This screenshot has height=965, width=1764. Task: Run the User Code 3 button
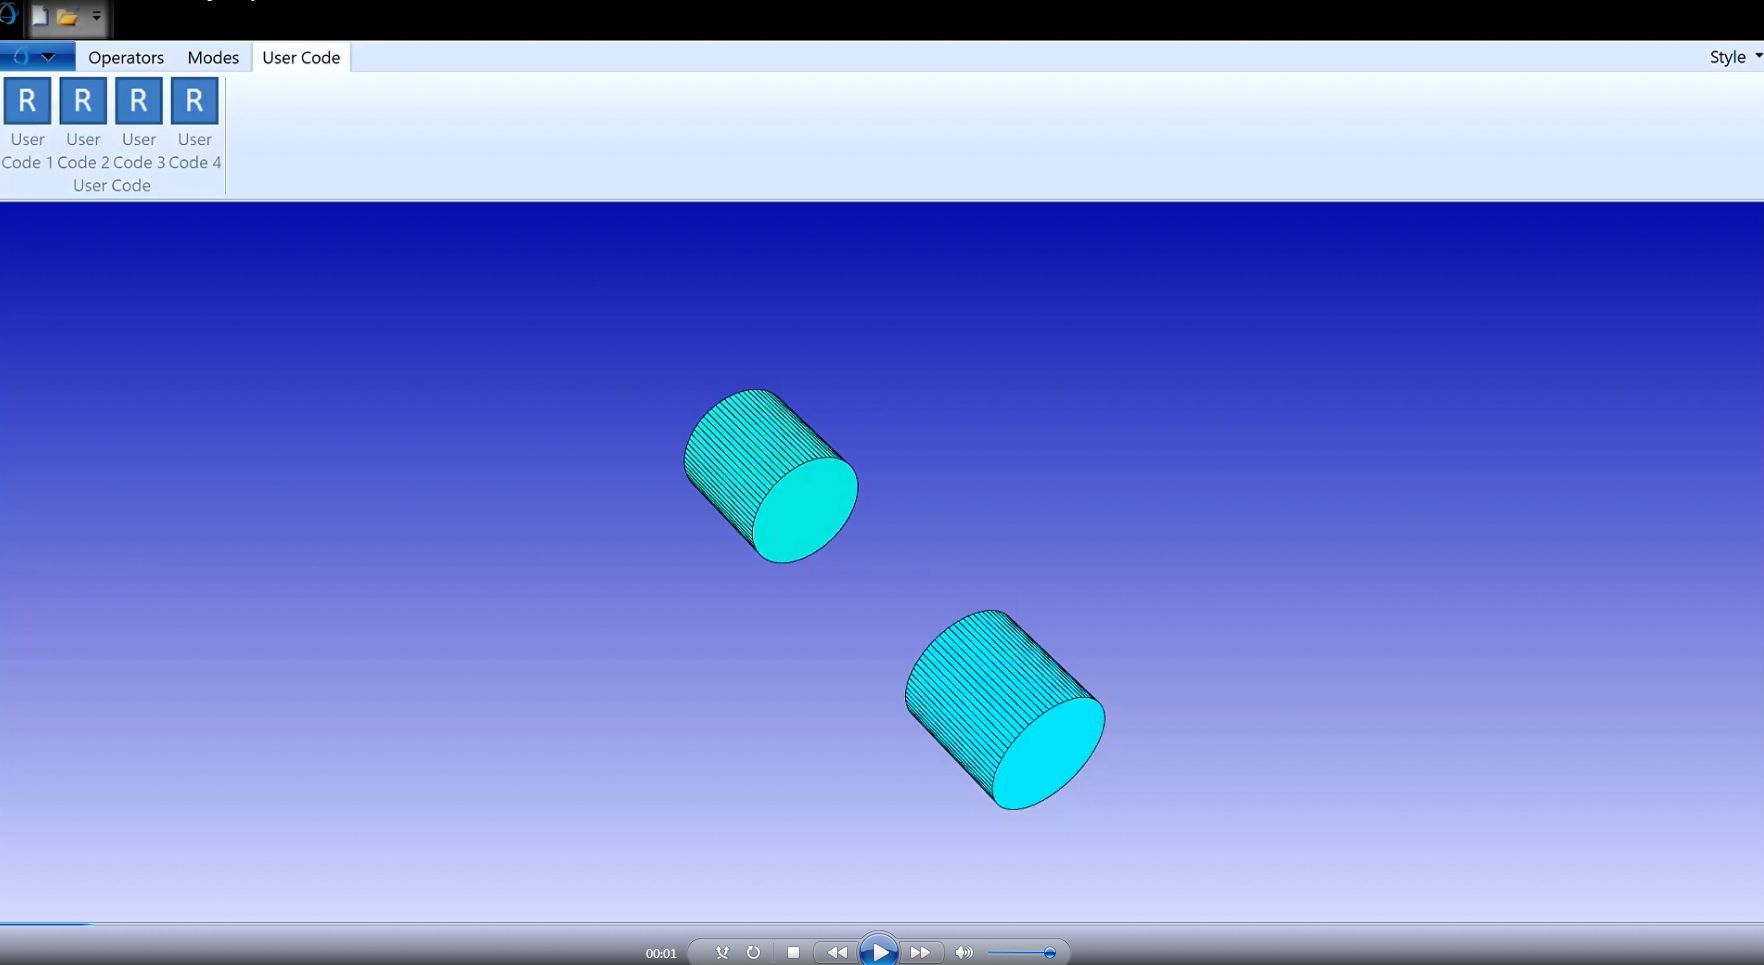click(x=139, y=124)
